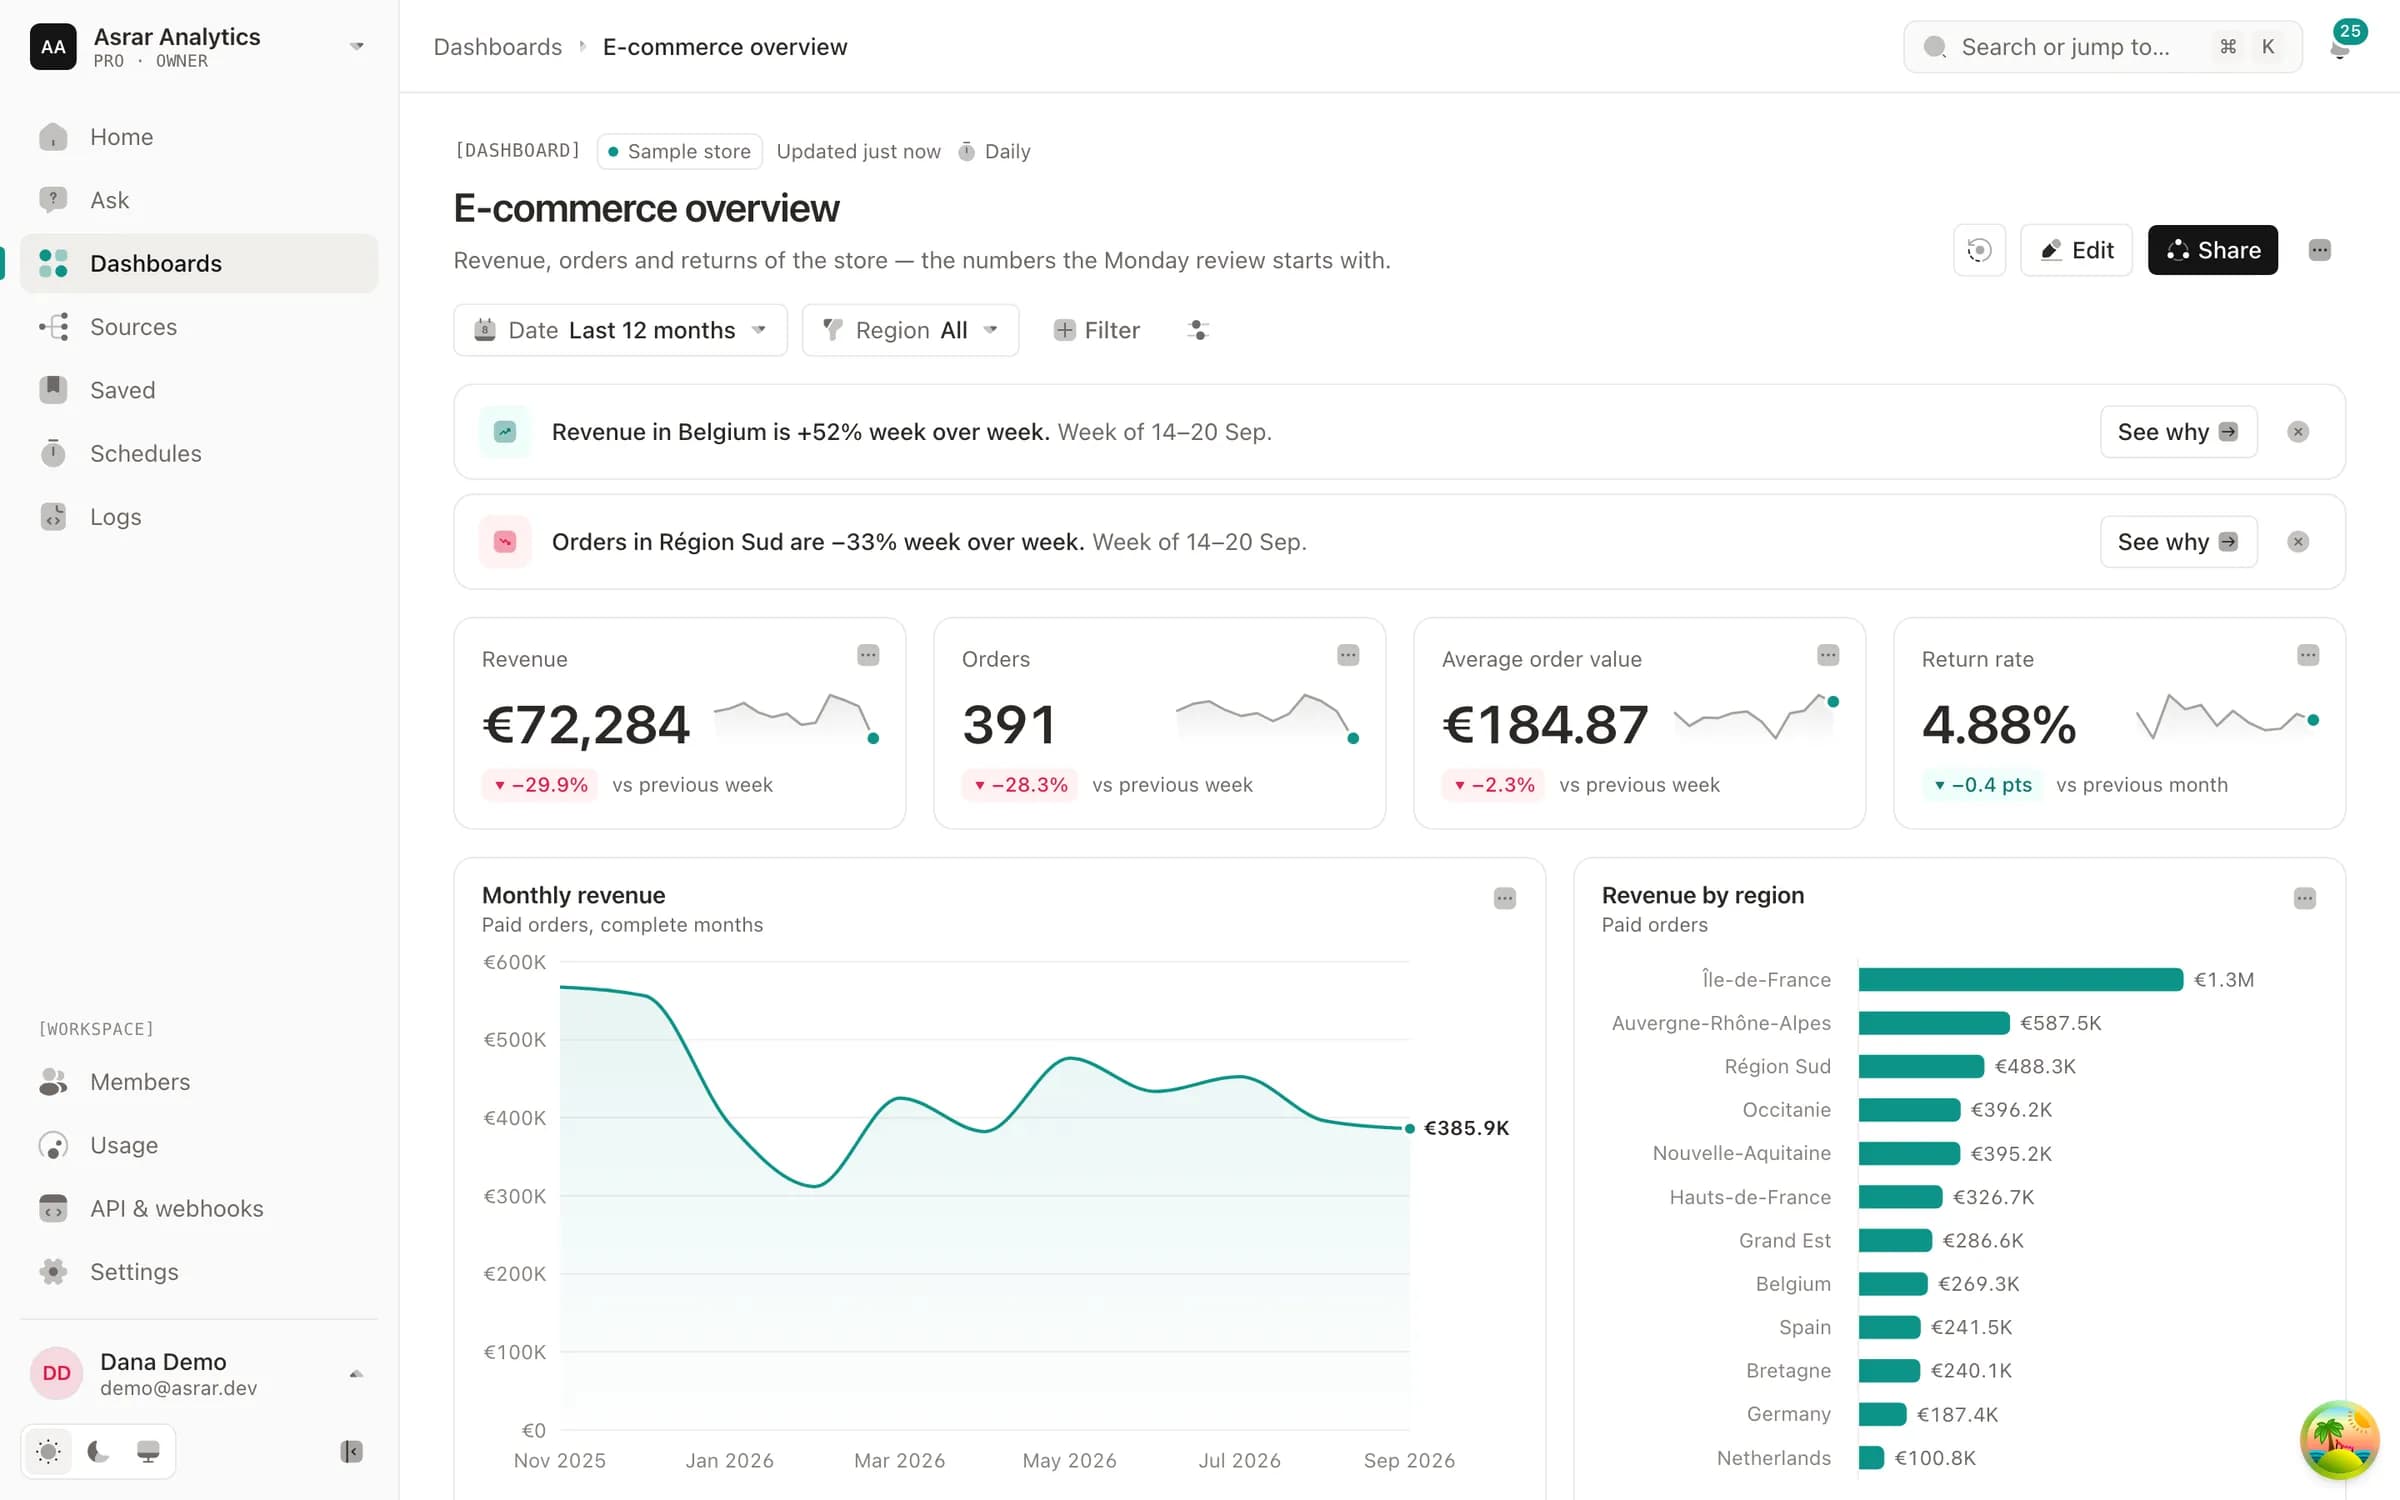The image size is (2400, 1500).
Task: Click the red trend icon on Région Sud insight
Action: click(505, 542)
